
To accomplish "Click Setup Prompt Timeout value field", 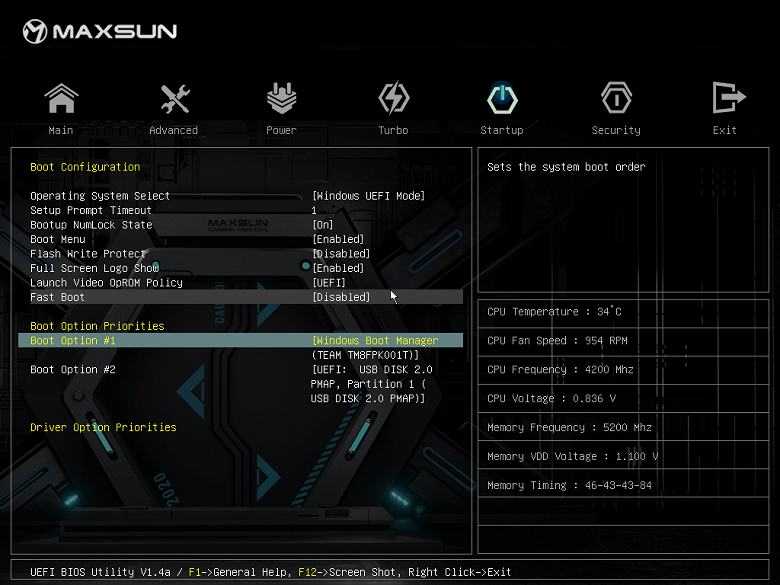I will pos(314,211).
